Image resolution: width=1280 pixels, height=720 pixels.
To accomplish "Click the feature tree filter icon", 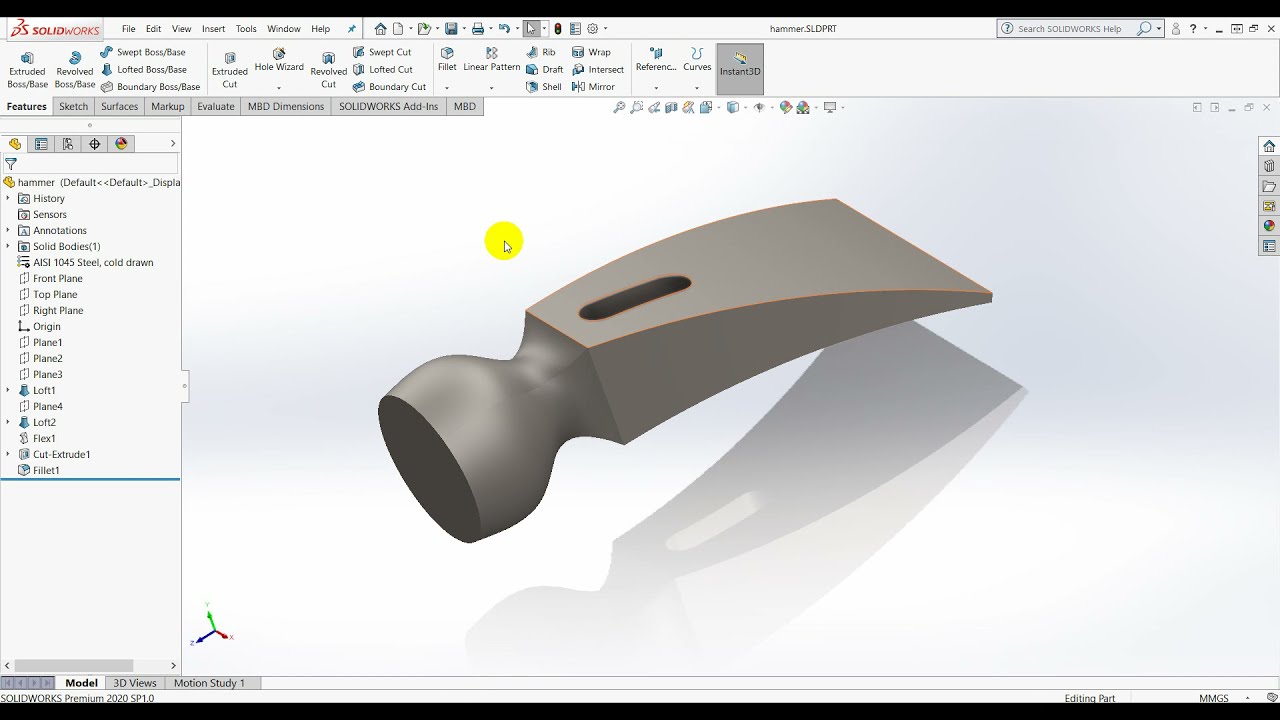I will [x=10, y=164].
